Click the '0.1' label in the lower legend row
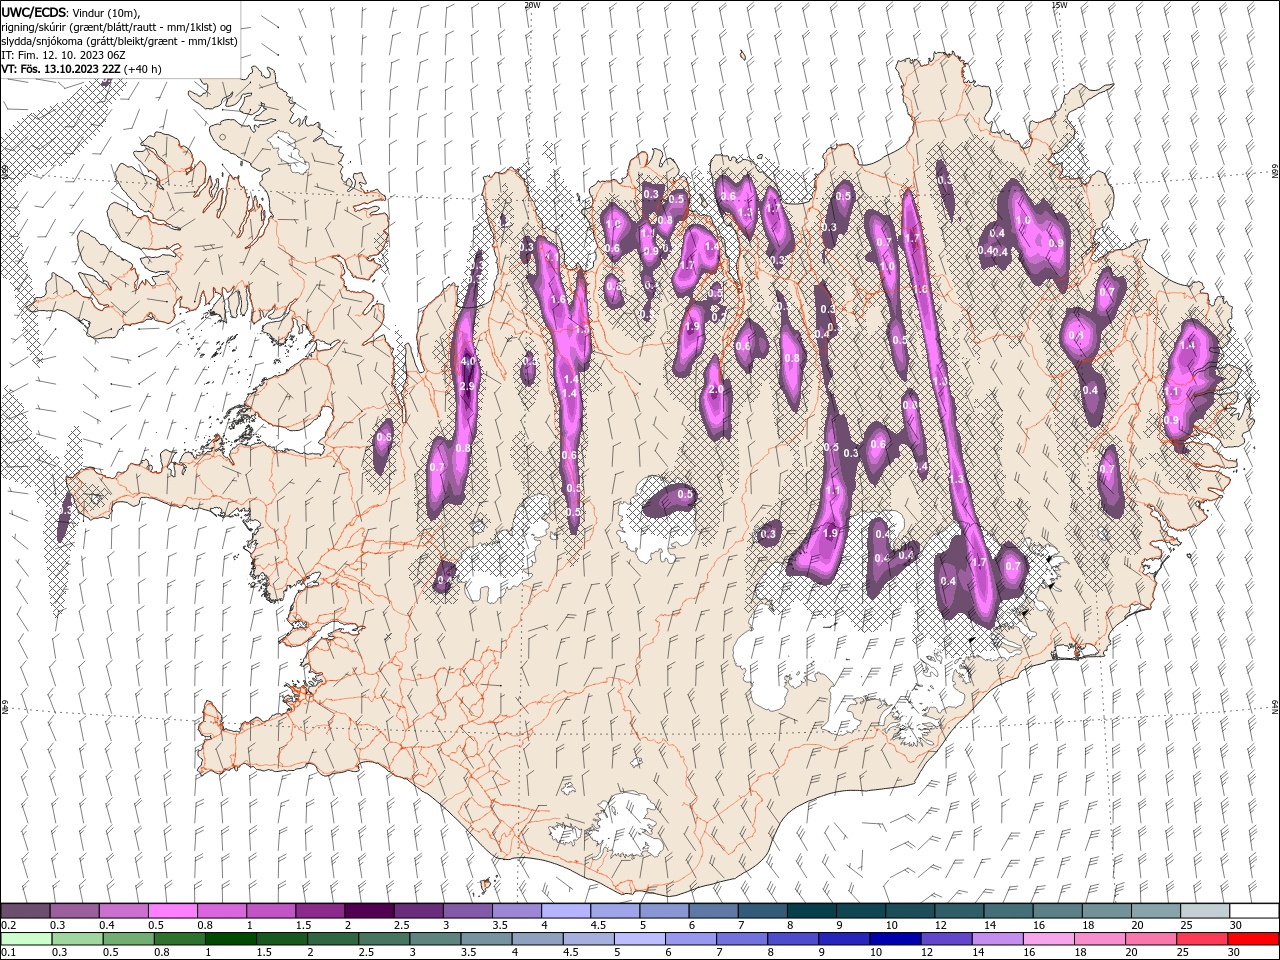The width and height of the screenshot is (1280, 960). click(x=8, y=953)
